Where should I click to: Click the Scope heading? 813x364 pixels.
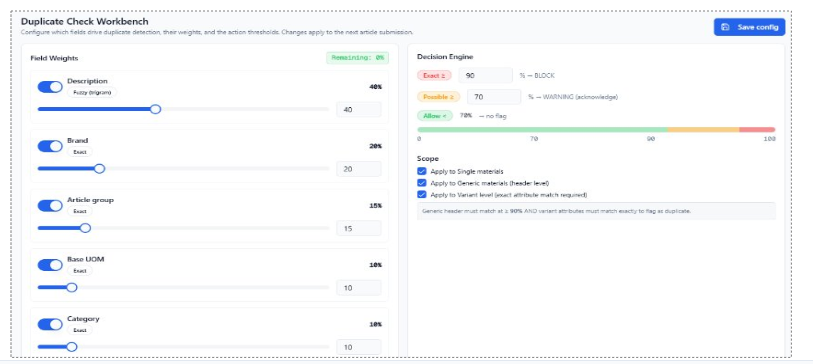click(428, 159)
